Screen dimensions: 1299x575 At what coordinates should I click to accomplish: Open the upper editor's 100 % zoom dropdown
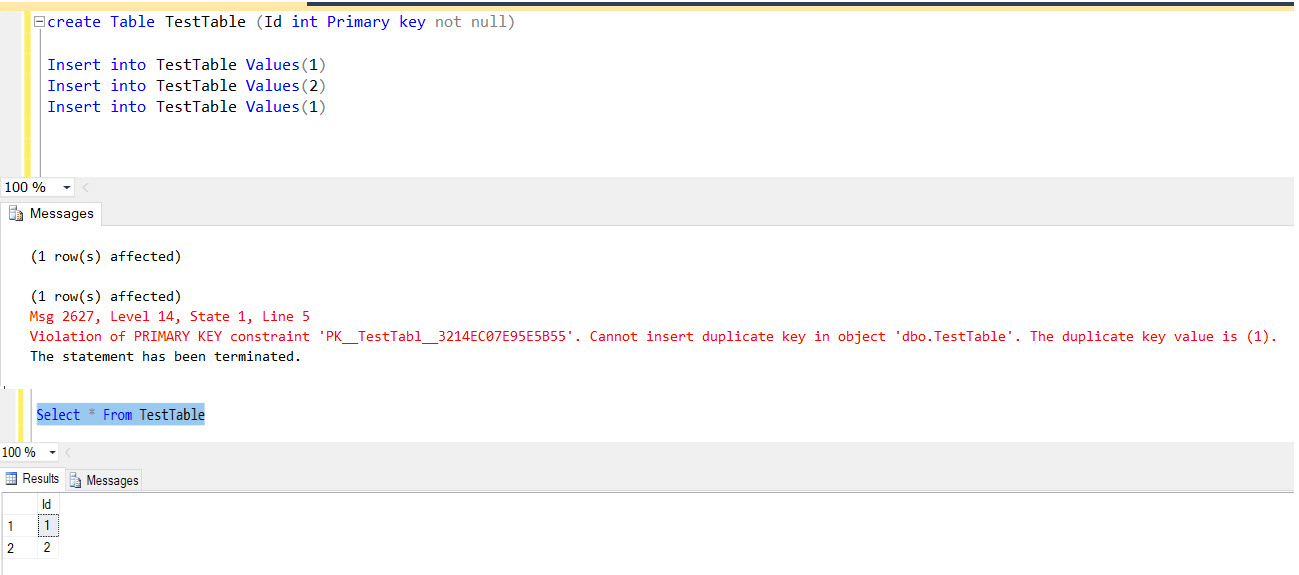[67, 188]
